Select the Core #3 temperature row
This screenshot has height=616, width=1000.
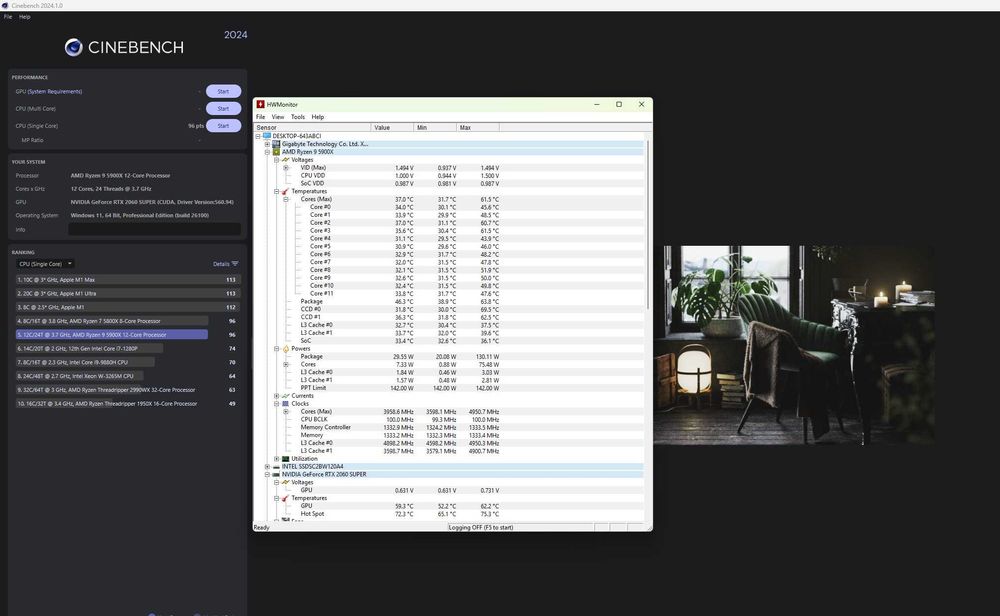(x=449, y=231)
